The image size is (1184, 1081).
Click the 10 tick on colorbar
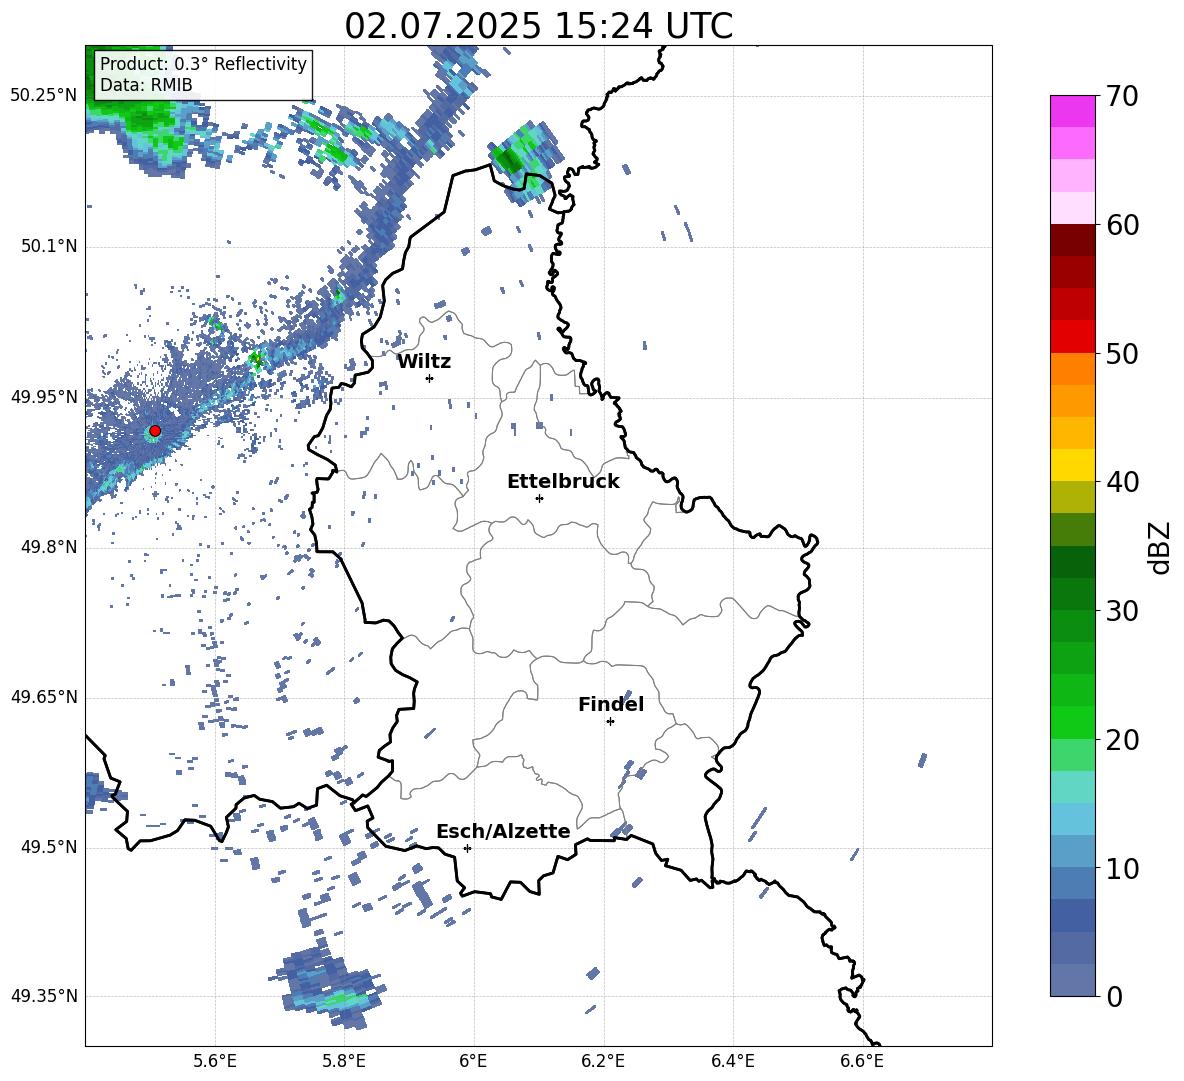[1121, 868]
